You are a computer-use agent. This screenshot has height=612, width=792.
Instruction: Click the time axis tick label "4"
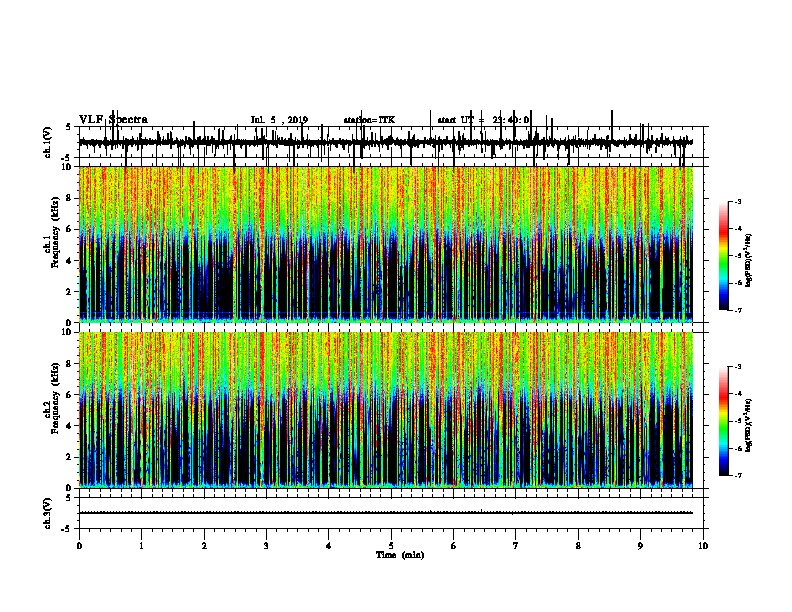coord(329,546)
